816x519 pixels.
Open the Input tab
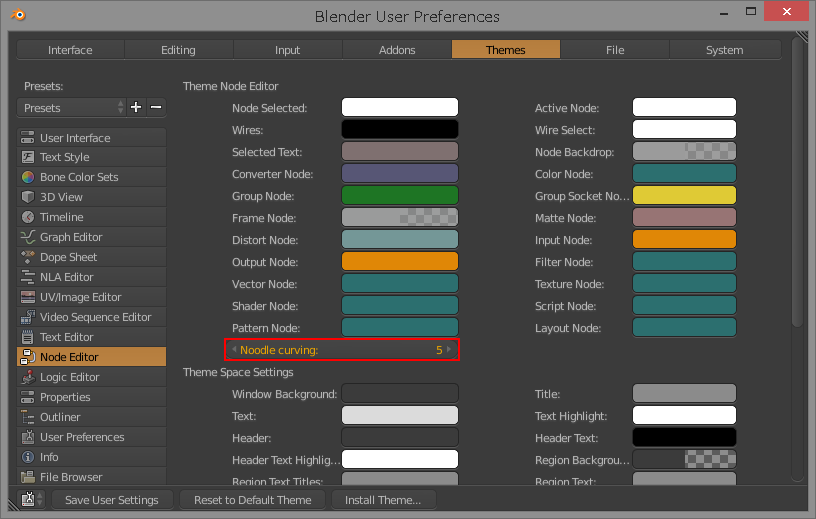pos(287,50)
